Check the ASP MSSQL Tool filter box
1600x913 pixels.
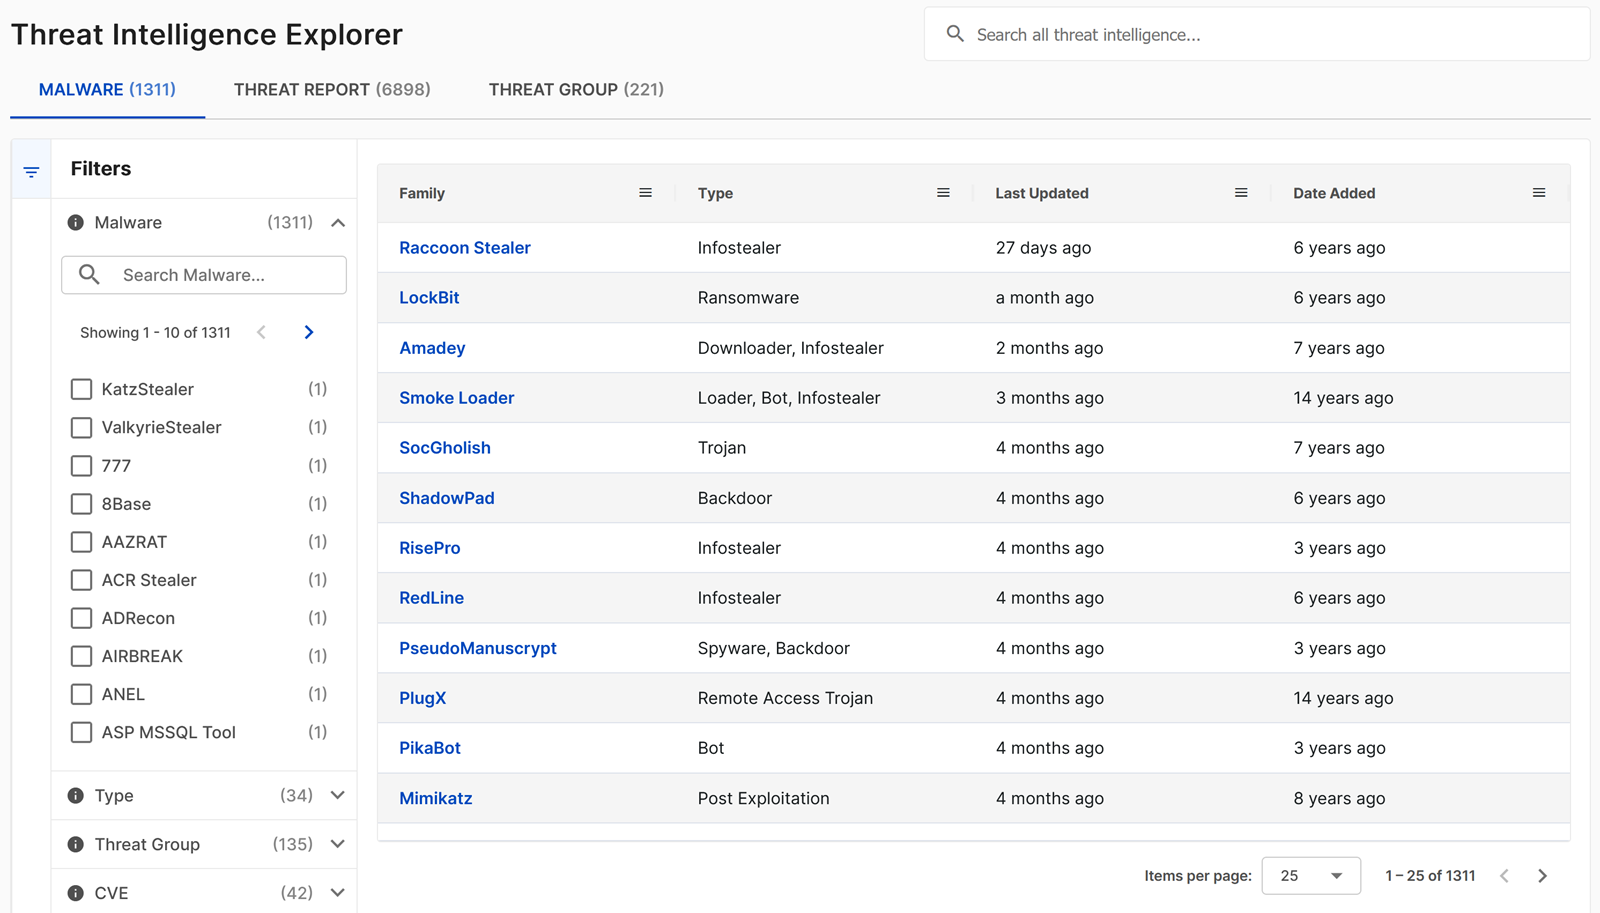pos(82,732)
